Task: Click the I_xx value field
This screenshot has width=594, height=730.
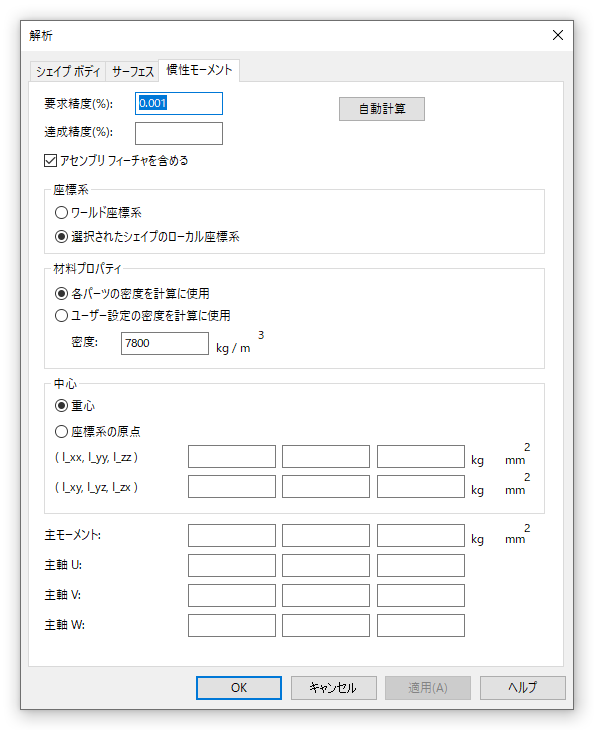Action: tap(232, 456)
